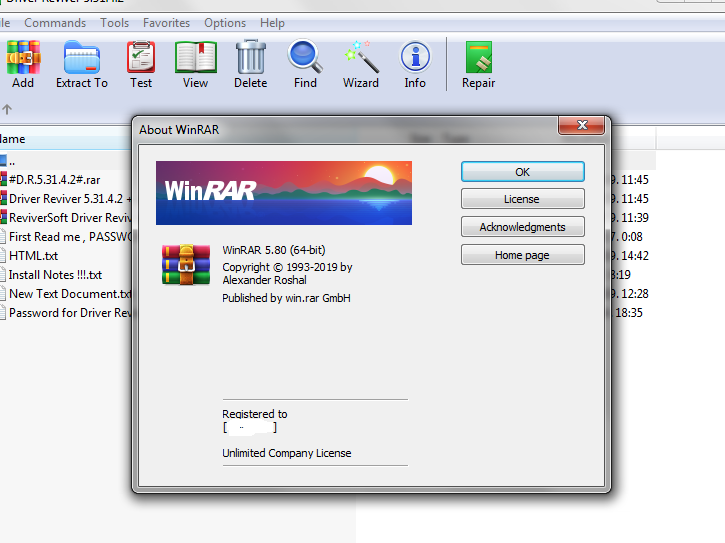This screenshot has width=725, height=543.
Task: Close the About WinRAR dialog
Action: coord(582,125)
